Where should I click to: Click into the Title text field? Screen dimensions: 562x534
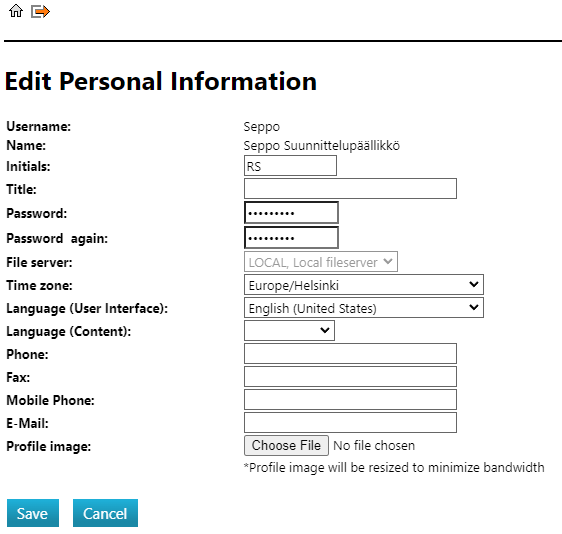351,189
